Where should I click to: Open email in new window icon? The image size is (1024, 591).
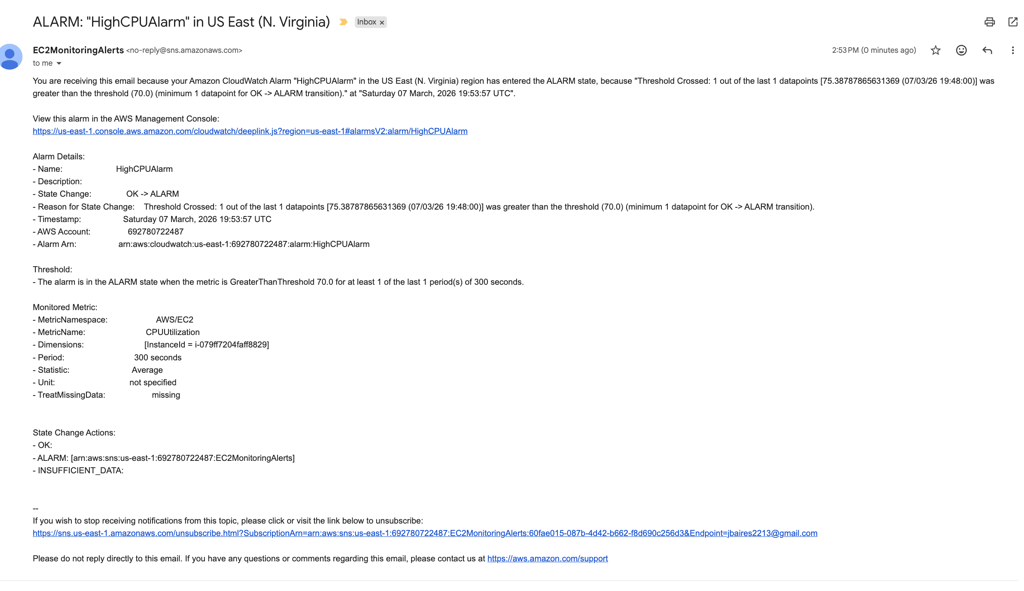(x=1012, y=22)
